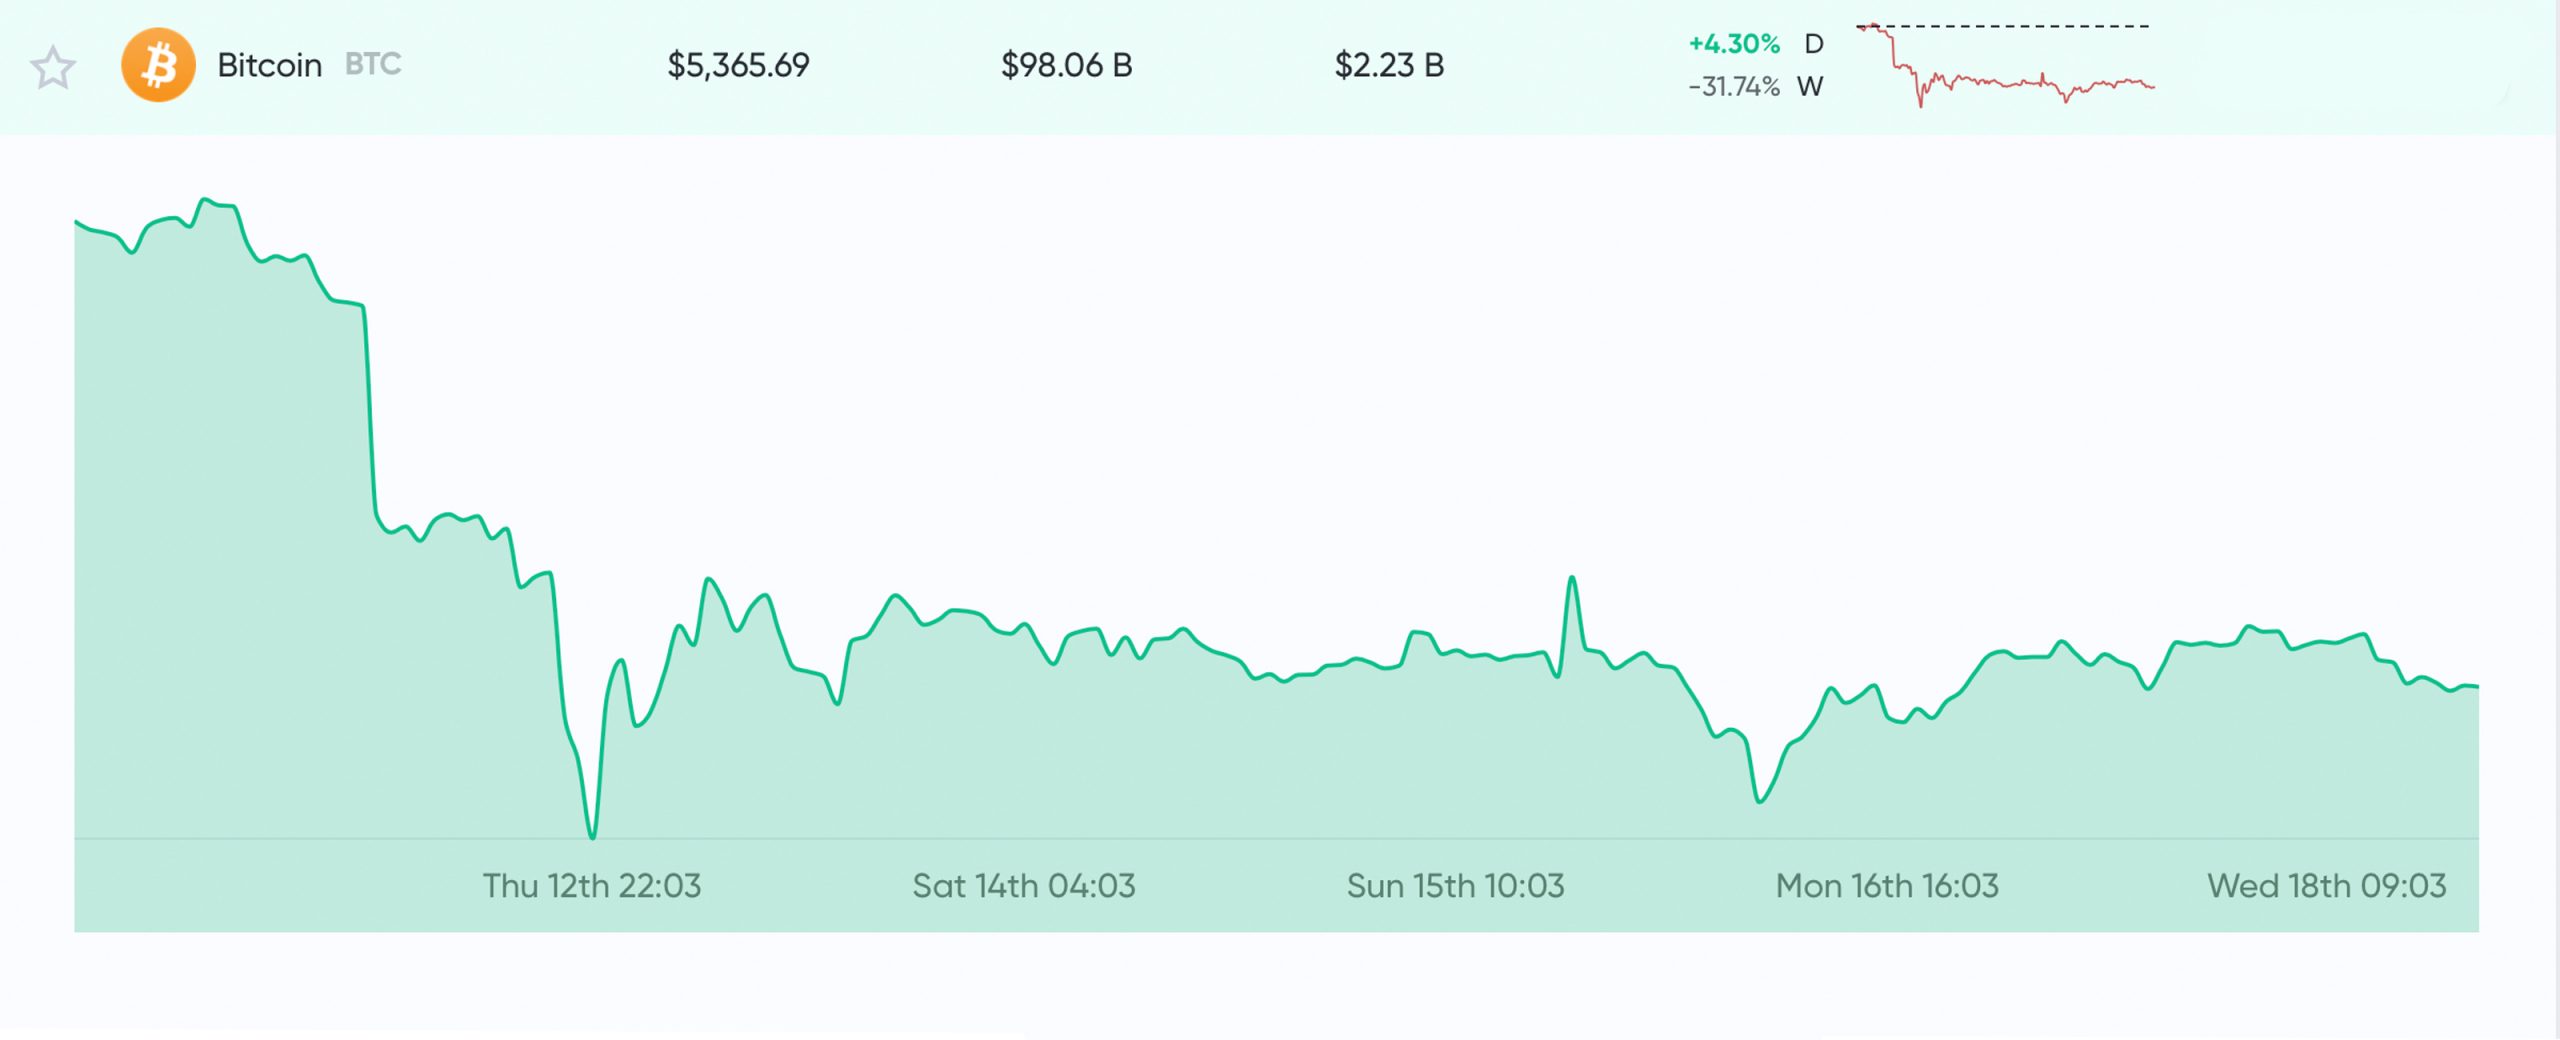Click the $2.23 B volume value
Viewport: 2560px width, 1040px height.
(x=1389, y=66)
